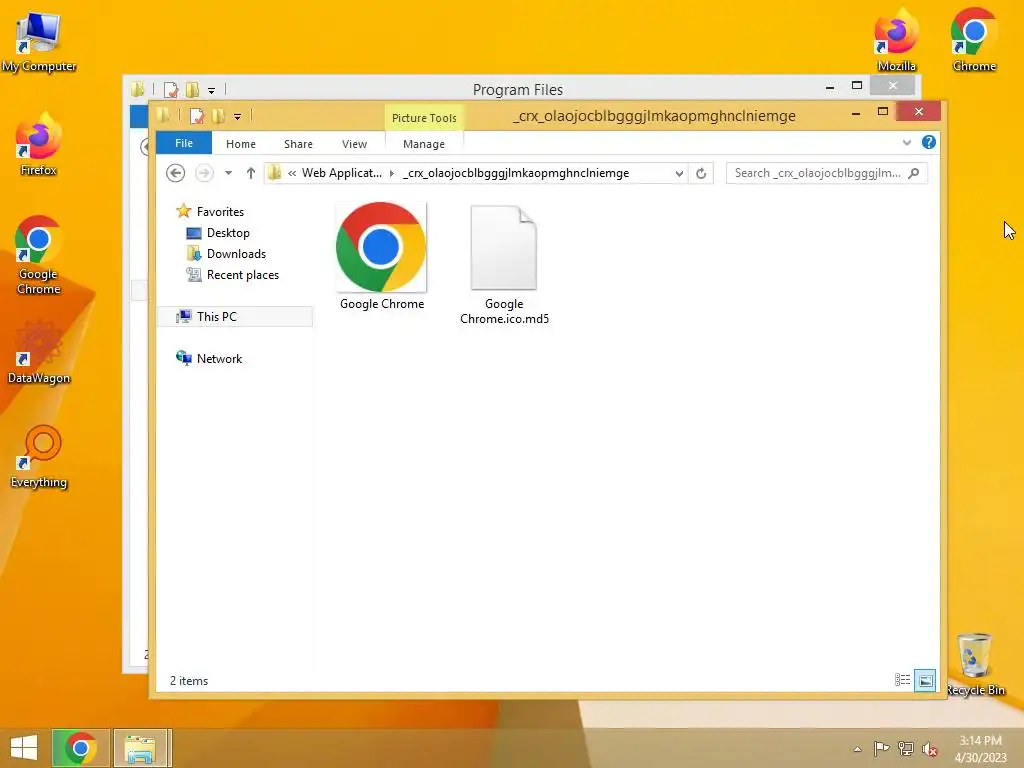Open Chrome shortcut at top right
The width and height of the screenshot is (1024, 768).
click(x=974, y=40)
